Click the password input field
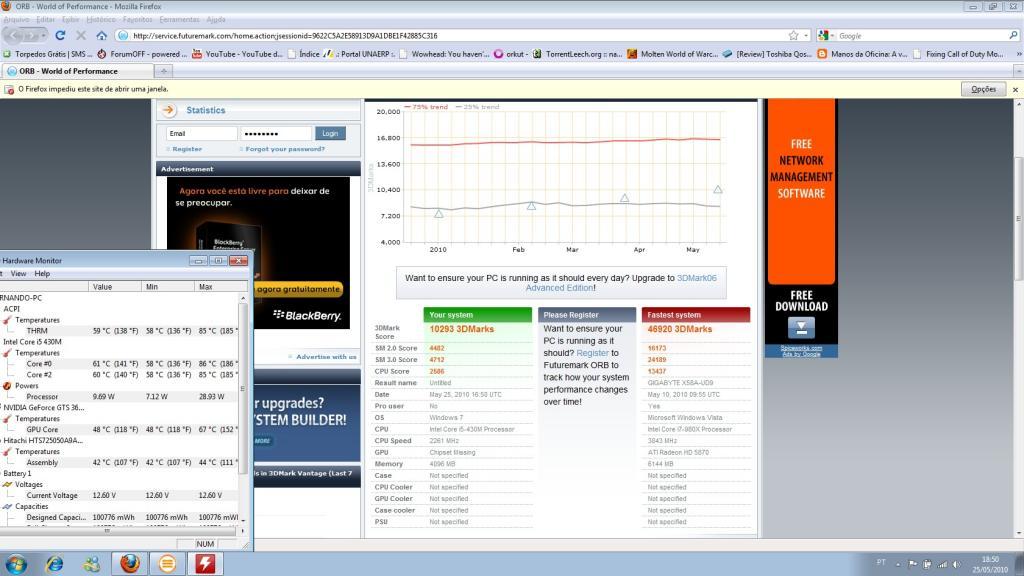Image resolution: width=1024 pixels, height=576 pixels. (276, 133)
